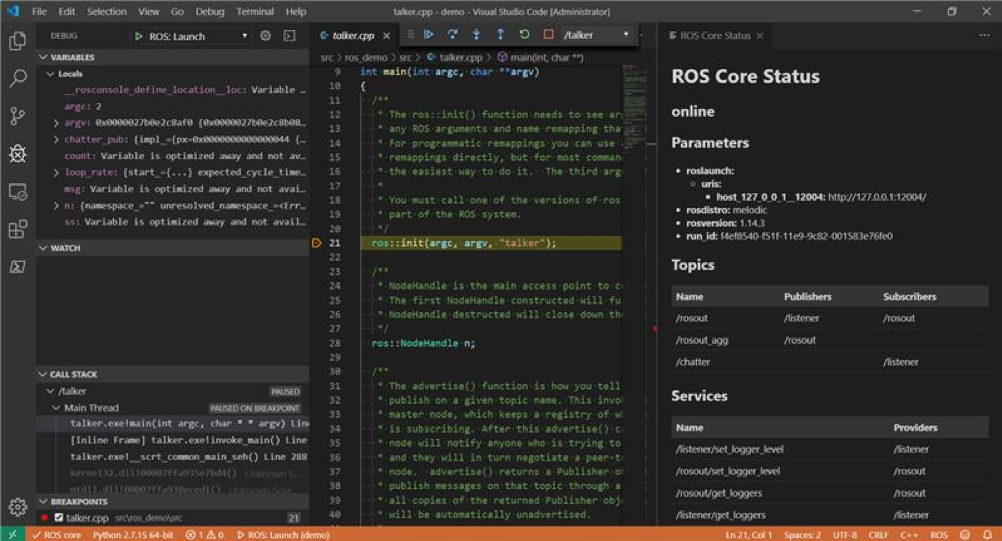Open Manage gear at bottom of activity bar
The height and width of the screenshot is (541, 1002).
(x=17, y=507)
